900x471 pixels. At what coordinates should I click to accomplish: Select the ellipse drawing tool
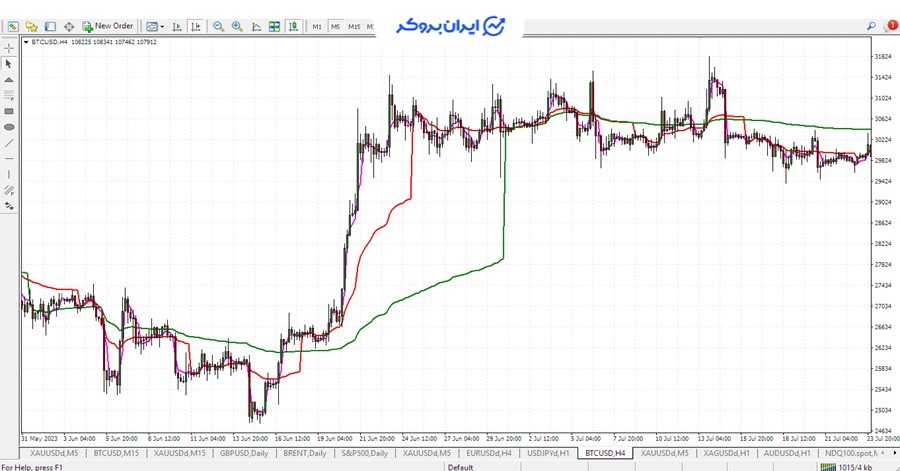click(x=9, y=127)
